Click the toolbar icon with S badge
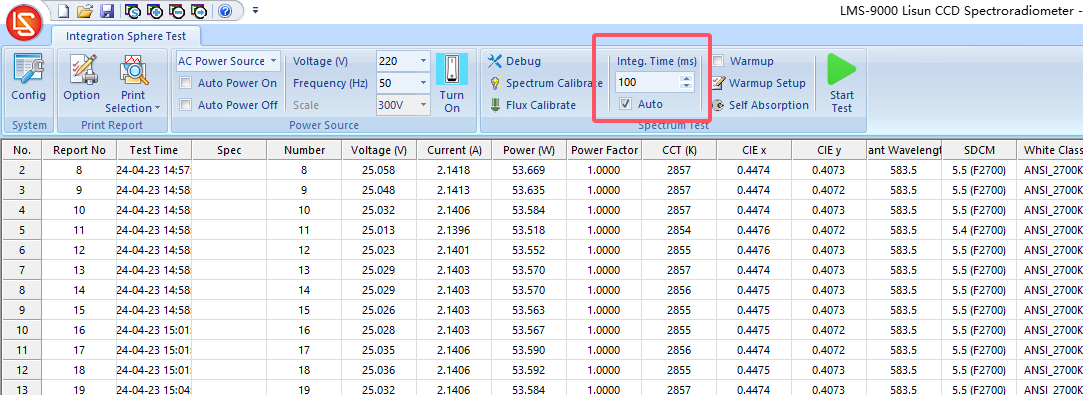 [133, 10]
